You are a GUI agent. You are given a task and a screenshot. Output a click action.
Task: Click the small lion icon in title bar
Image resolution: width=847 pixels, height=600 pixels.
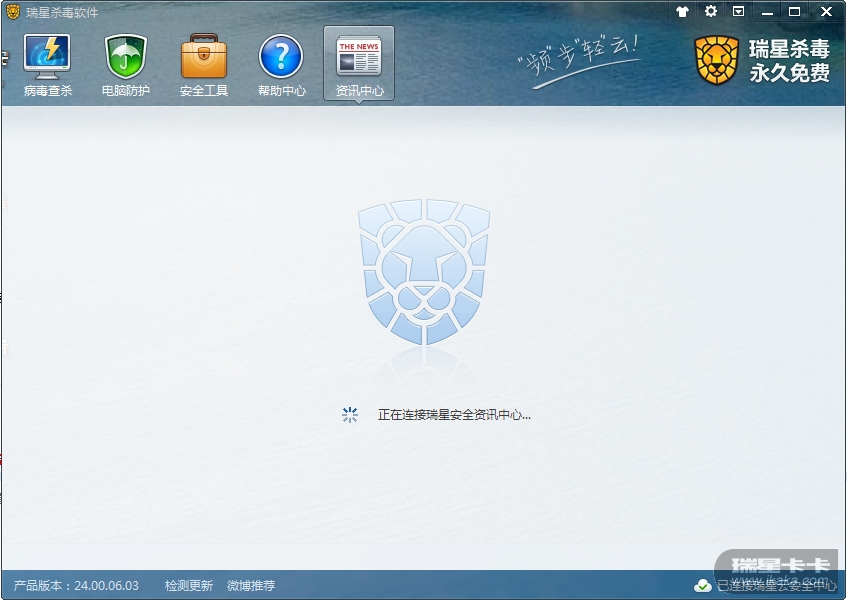13,11
